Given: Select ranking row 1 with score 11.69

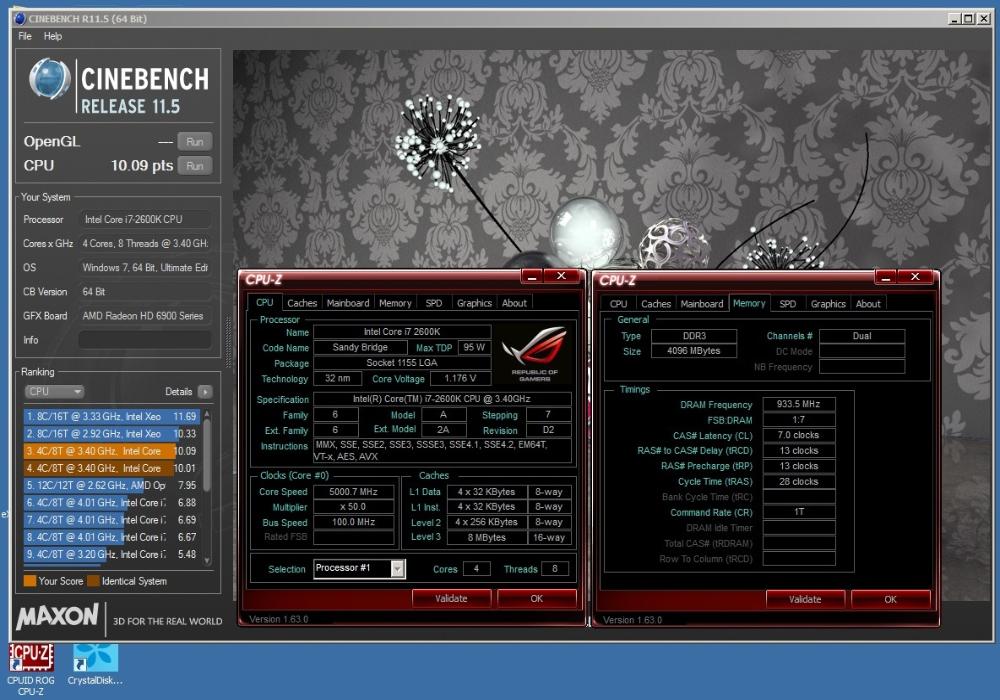Looking at the screenshot, I should click(x=112, y=416).
